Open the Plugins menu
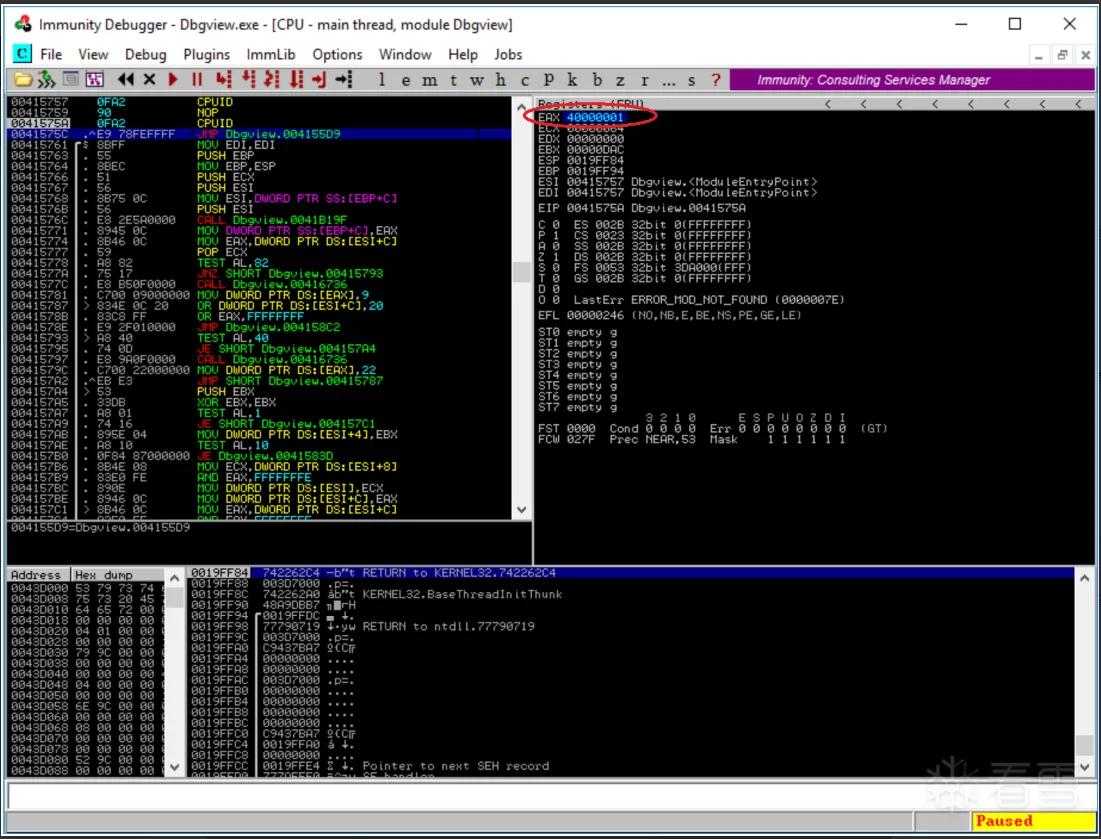1101x839 pixels. point(206,54)
